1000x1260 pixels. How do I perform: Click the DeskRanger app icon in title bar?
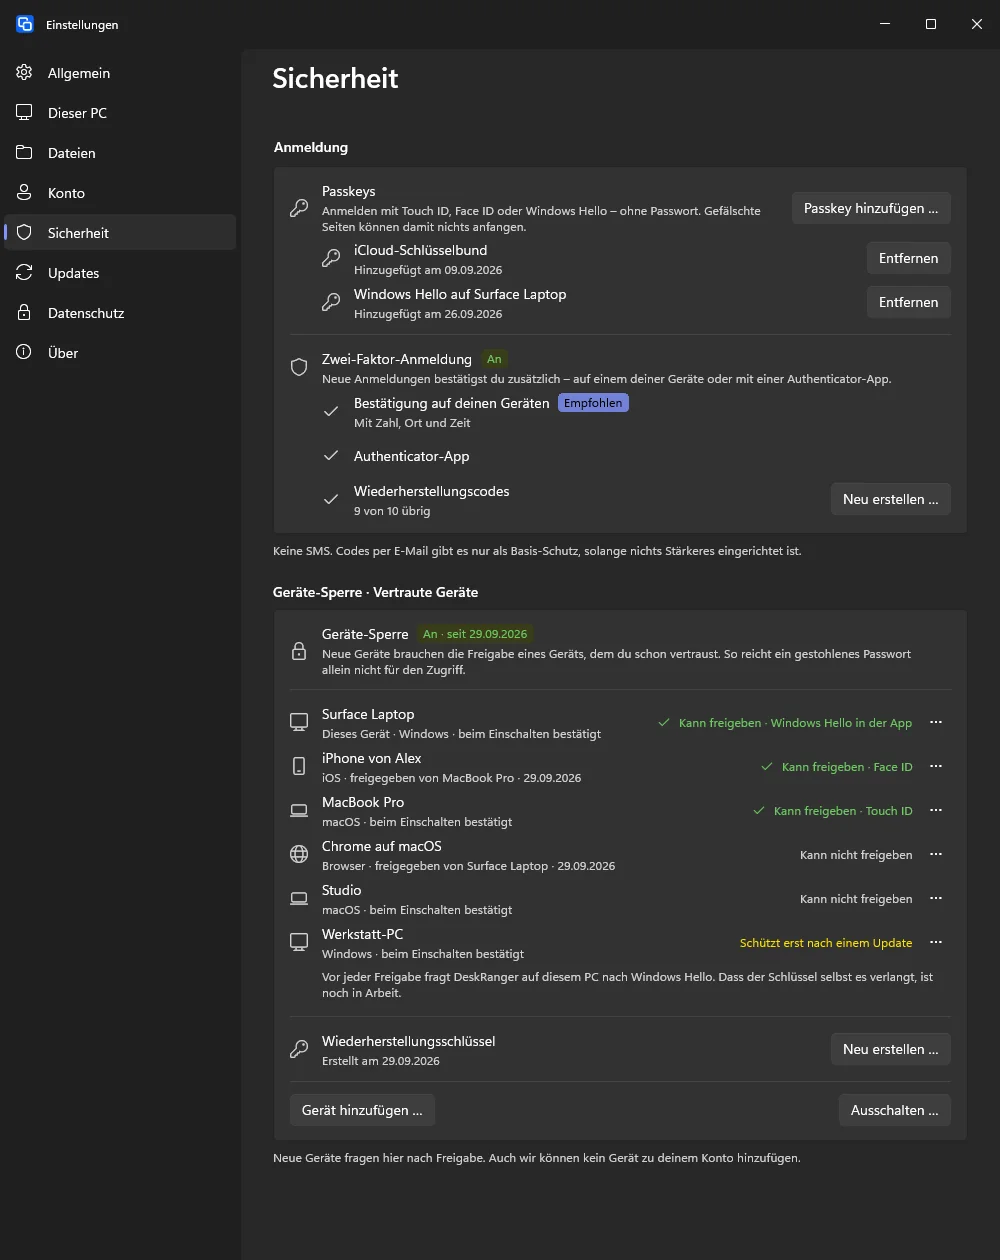[25, 24]
